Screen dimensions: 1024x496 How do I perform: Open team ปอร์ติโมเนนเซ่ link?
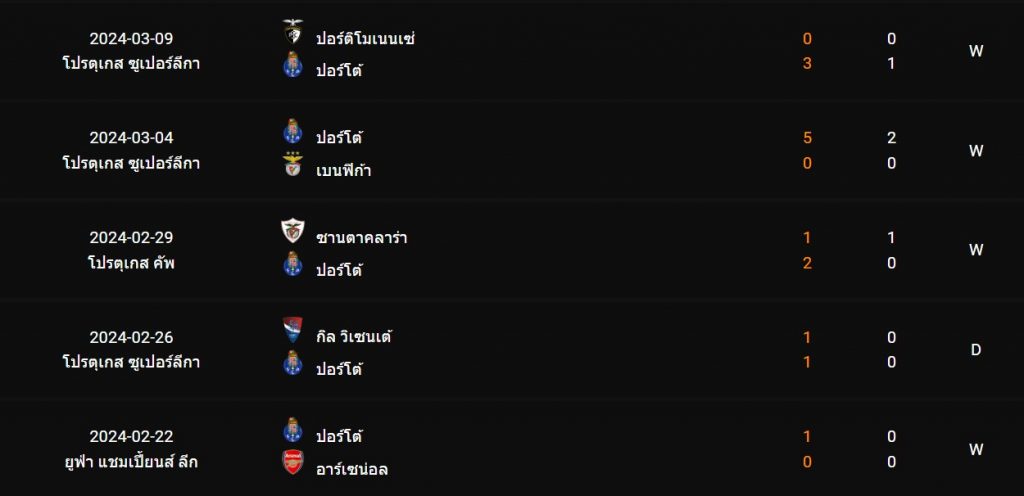[x=366, y=39]
